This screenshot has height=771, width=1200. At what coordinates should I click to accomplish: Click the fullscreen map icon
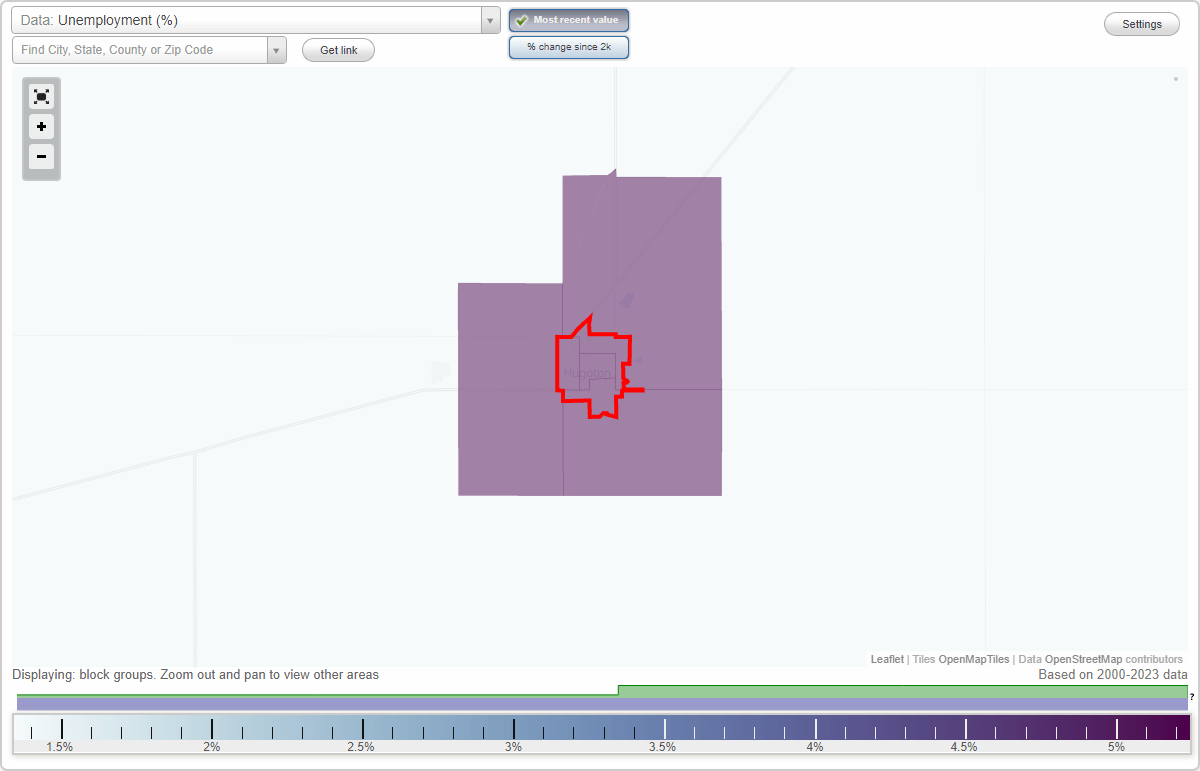coord(41,97)
